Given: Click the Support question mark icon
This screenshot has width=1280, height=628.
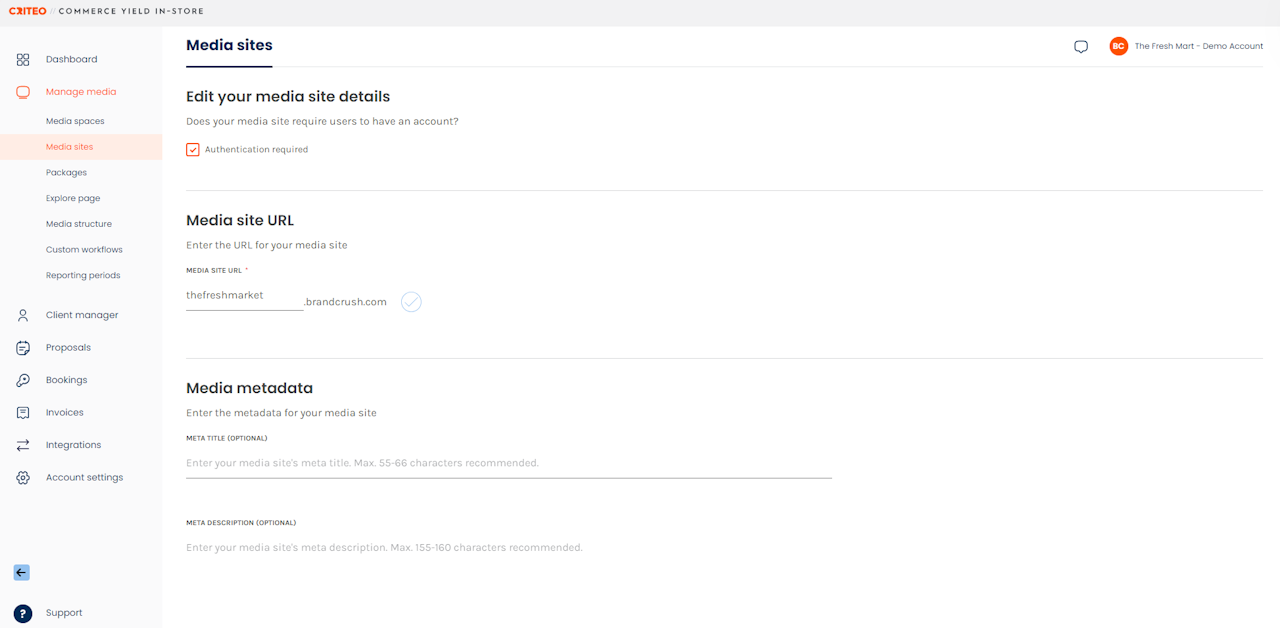Looking at the screenshot, I should tap(23, 613).
